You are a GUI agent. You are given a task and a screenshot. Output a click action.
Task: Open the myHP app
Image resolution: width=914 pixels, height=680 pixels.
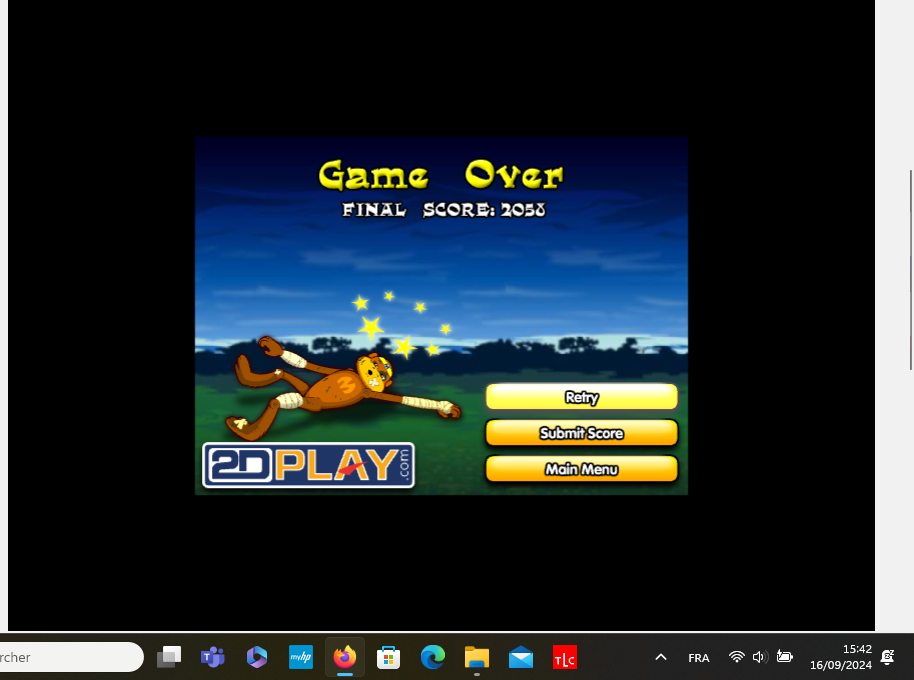coord(300,657)
